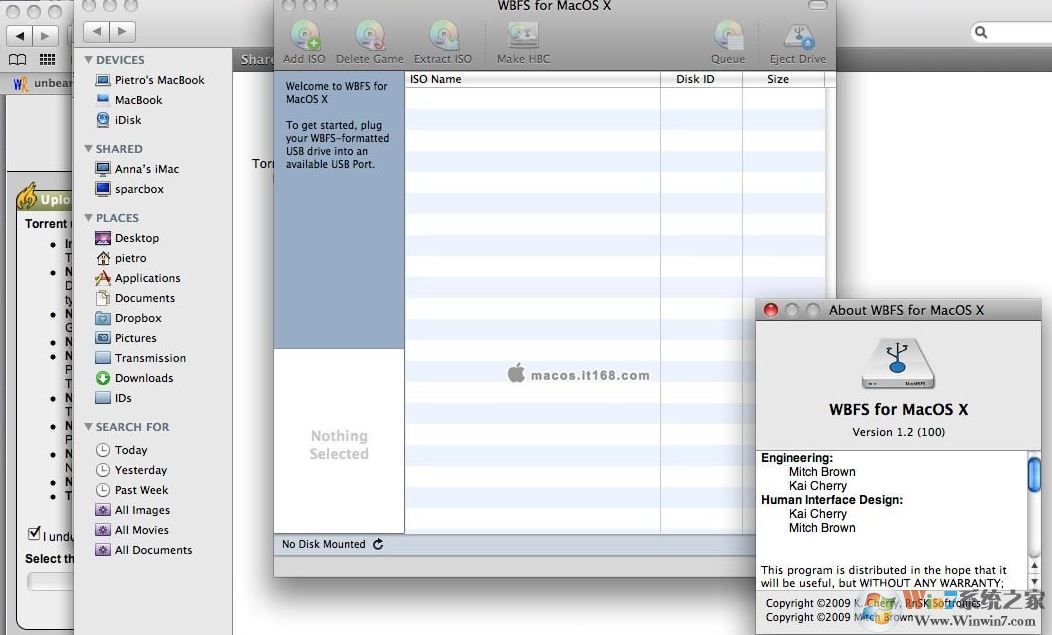Click 'Nothing Selected' placeholder text
This screenshot has height=635, width=1052.
(339, 445)
